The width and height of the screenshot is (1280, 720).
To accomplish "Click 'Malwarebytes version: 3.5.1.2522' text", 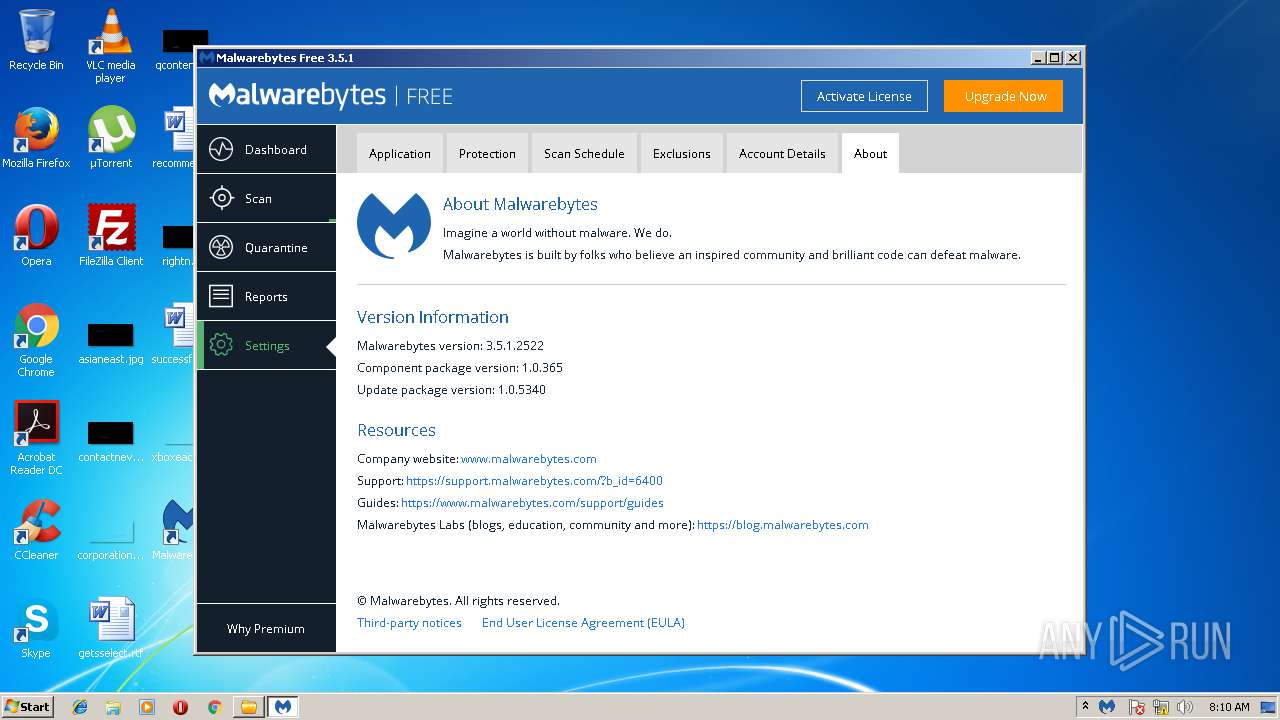I will [x=450, y=346].
